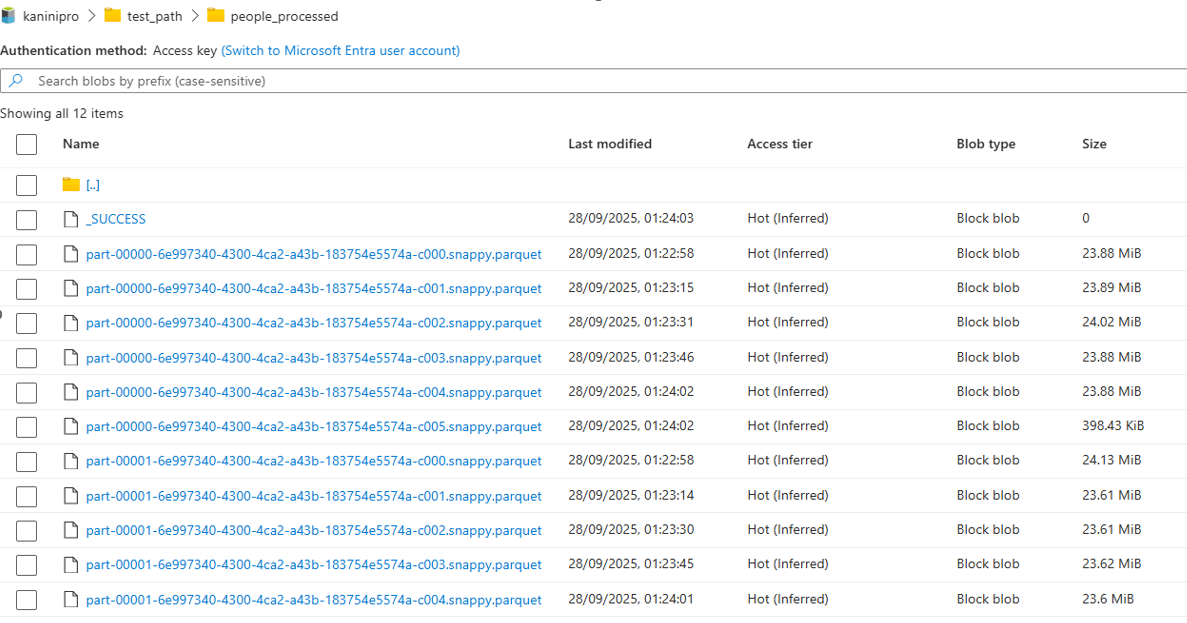Viewport: 1187px width, 623px height.
Task: Tick checkbox for part-00001 c000 parquet row
Action: (27, 462)
